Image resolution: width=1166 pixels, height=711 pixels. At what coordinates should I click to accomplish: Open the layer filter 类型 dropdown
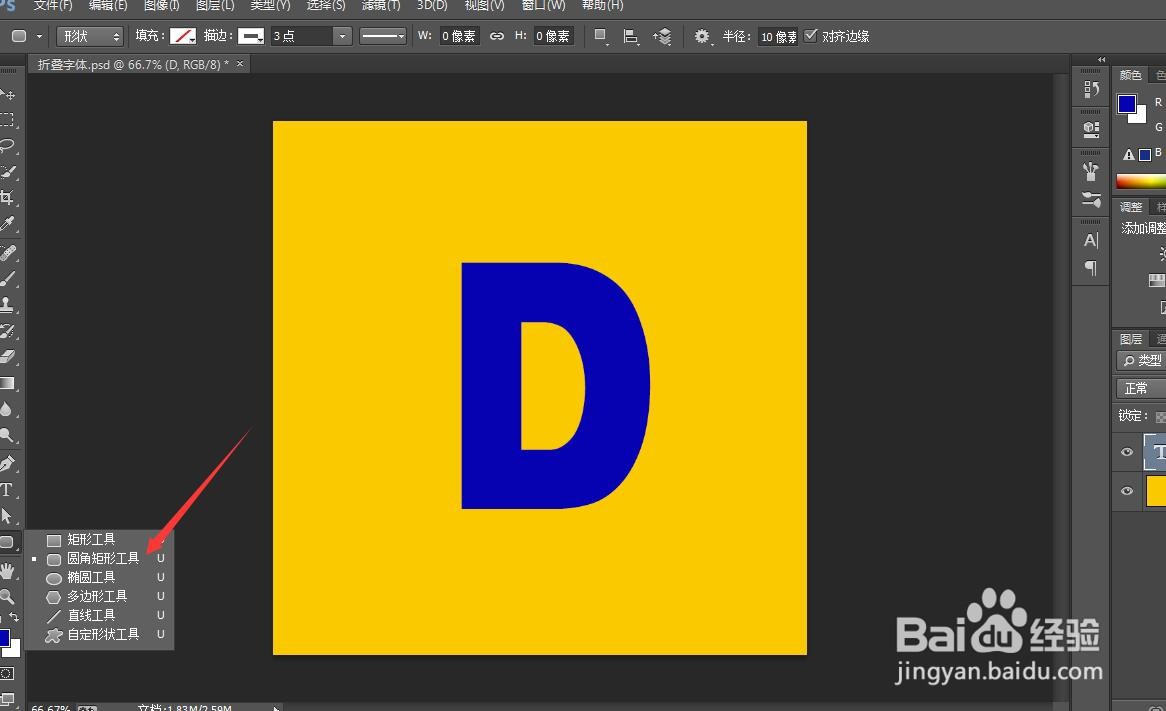1141,361
